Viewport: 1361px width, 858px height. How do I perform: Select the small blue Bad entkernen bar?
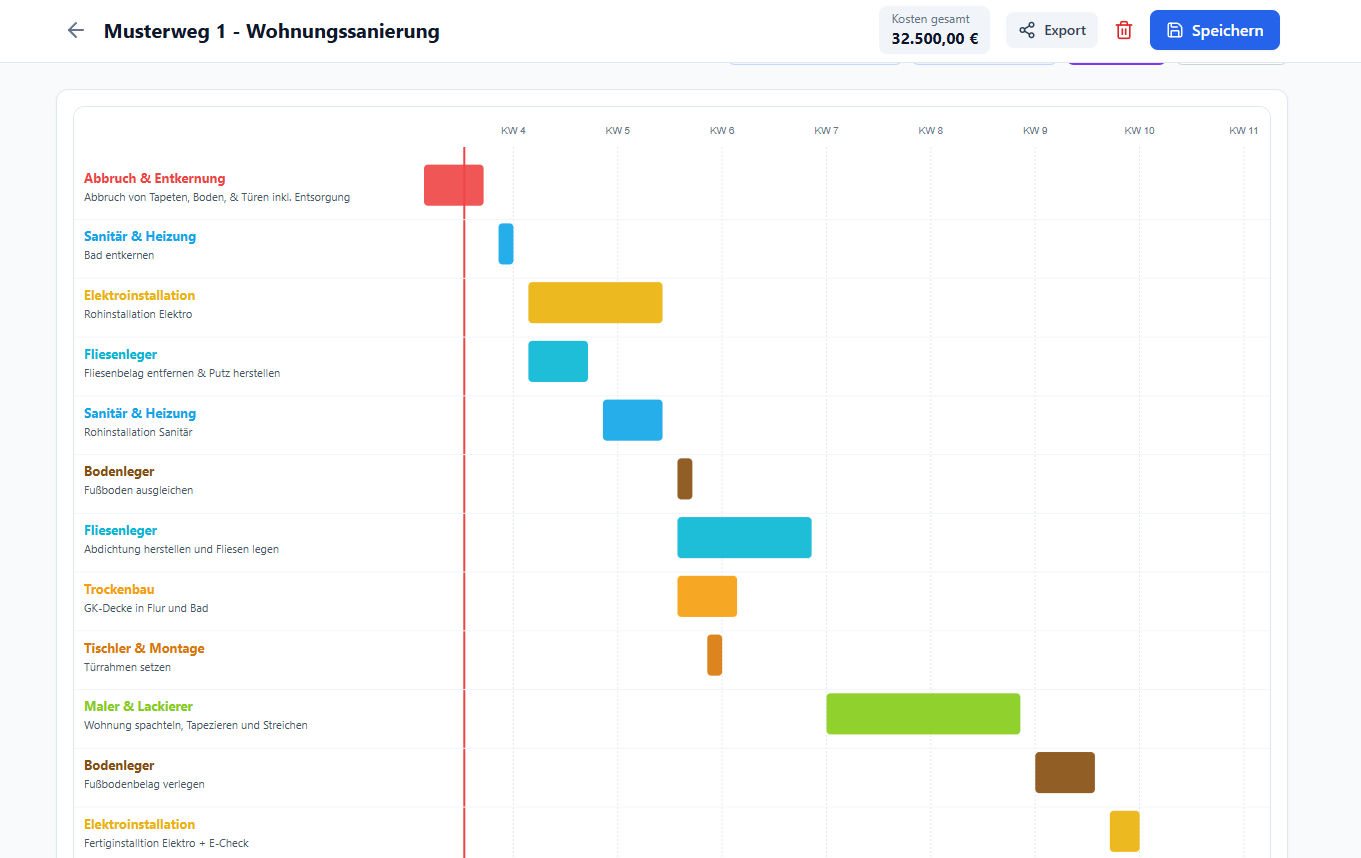pos(506,244)
